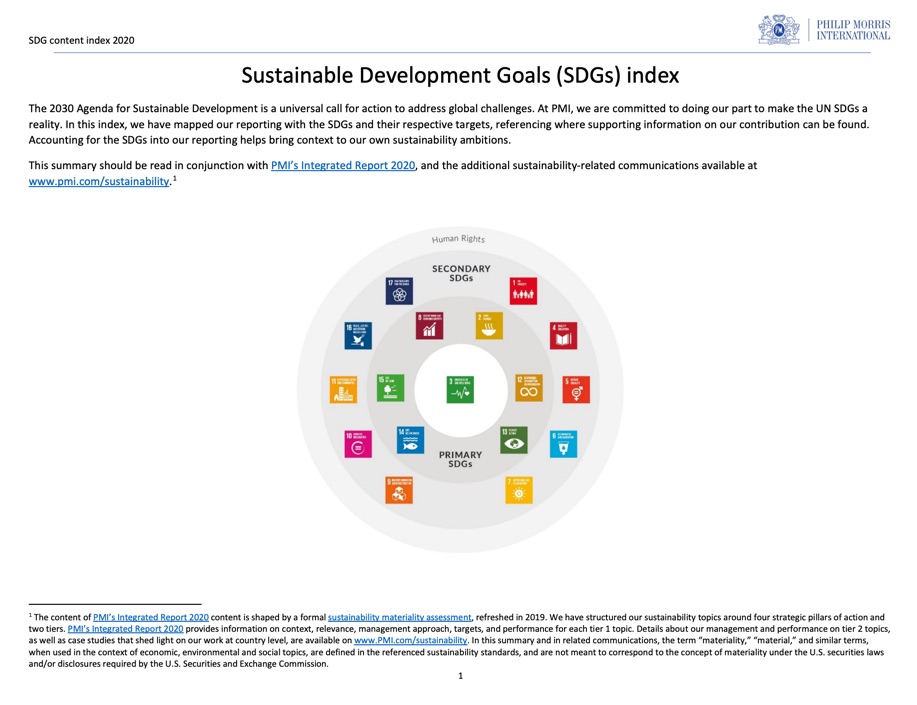Screen dimensions: 917x705
Task: Click the SDG 2 Zero Hunger icon
Action: [x=489, y=326]
